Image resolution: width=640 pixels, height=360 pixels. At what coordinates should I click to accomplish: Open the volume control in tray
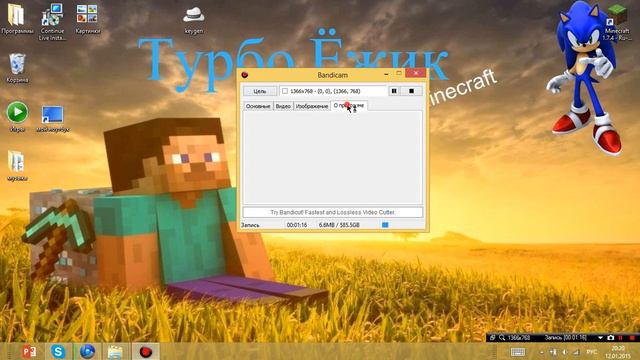click(x=564, y=352)
